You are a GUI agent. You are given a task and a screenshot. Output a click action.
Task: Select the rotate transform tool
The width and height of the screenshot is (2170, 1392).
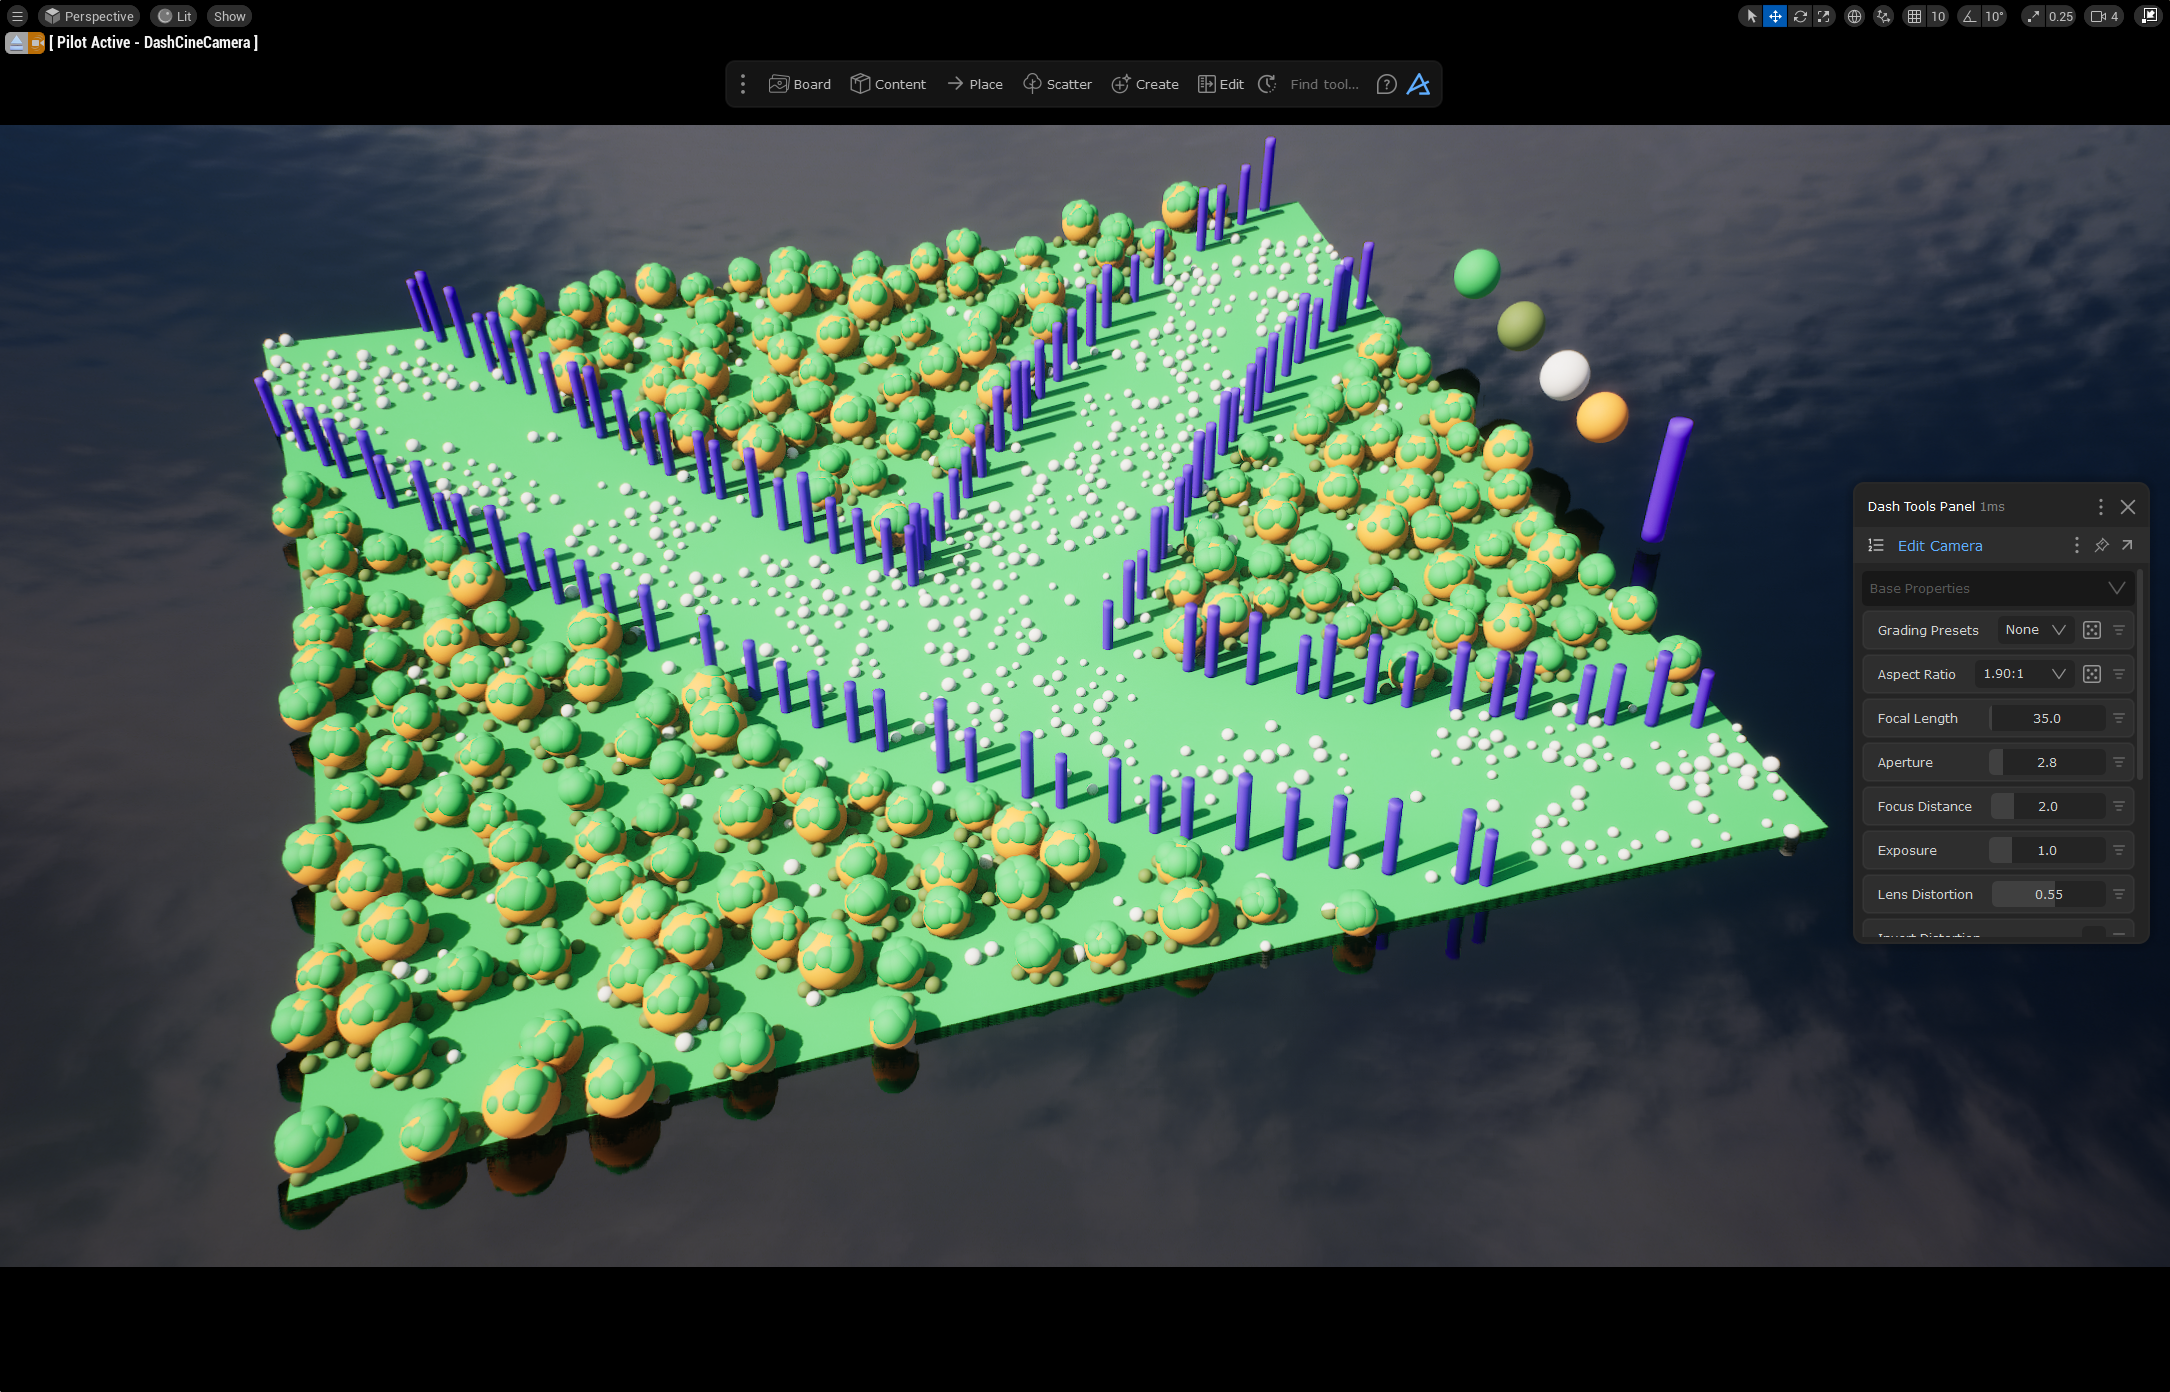(x=1799, y=16)
